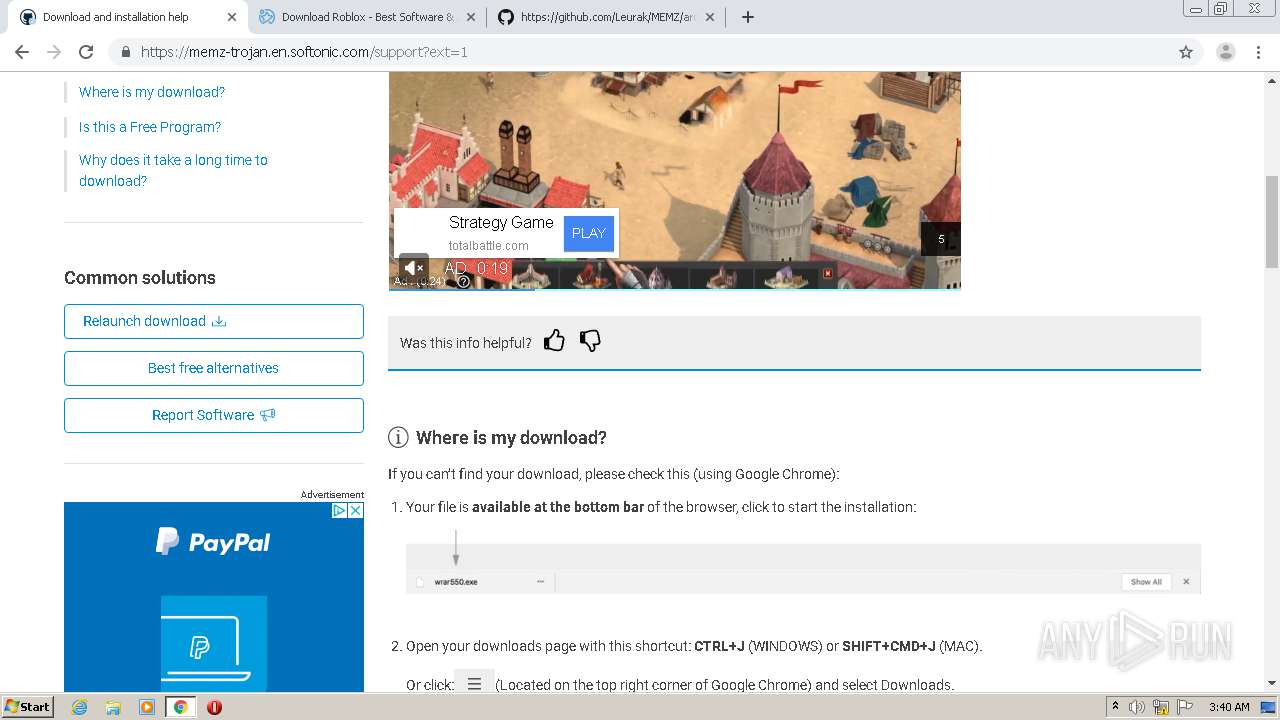Launch Internet Explorer from the taskbar
The height and width of the screenshot is (720, 1280).
(79, 707)
